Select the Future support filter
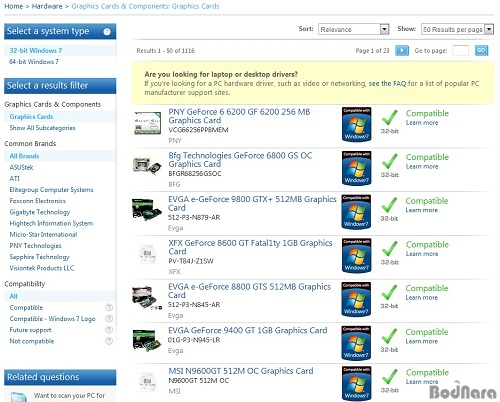500x402 pixels. [x=30, y=330]
